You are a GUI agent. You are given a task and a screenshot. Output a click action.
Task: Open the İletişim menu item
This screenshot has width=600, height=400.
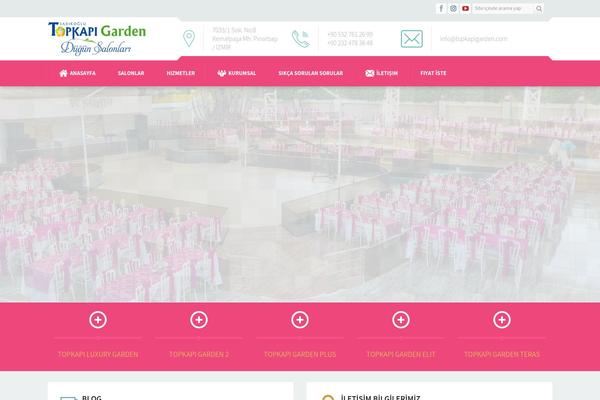(x=387, y=73)
